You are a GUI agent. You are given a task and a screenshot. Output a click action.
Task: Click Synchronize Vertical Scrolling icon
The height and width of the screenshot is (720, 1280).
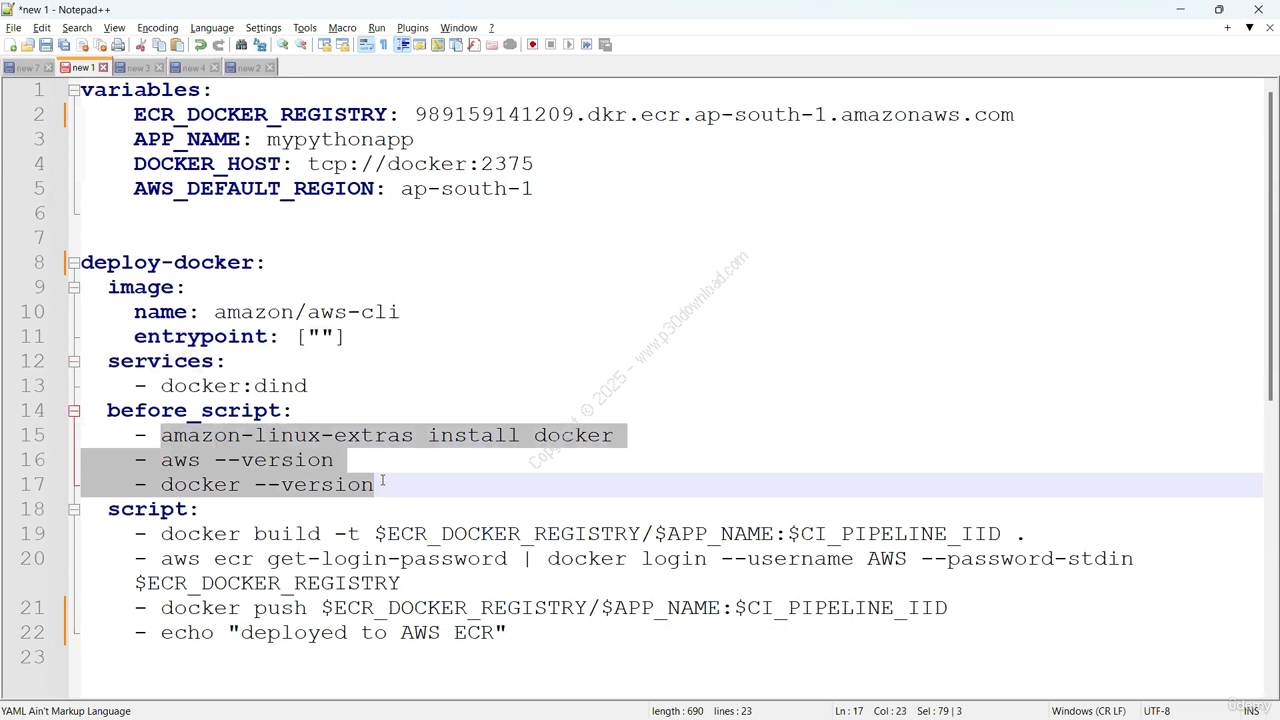click(324, 45)
